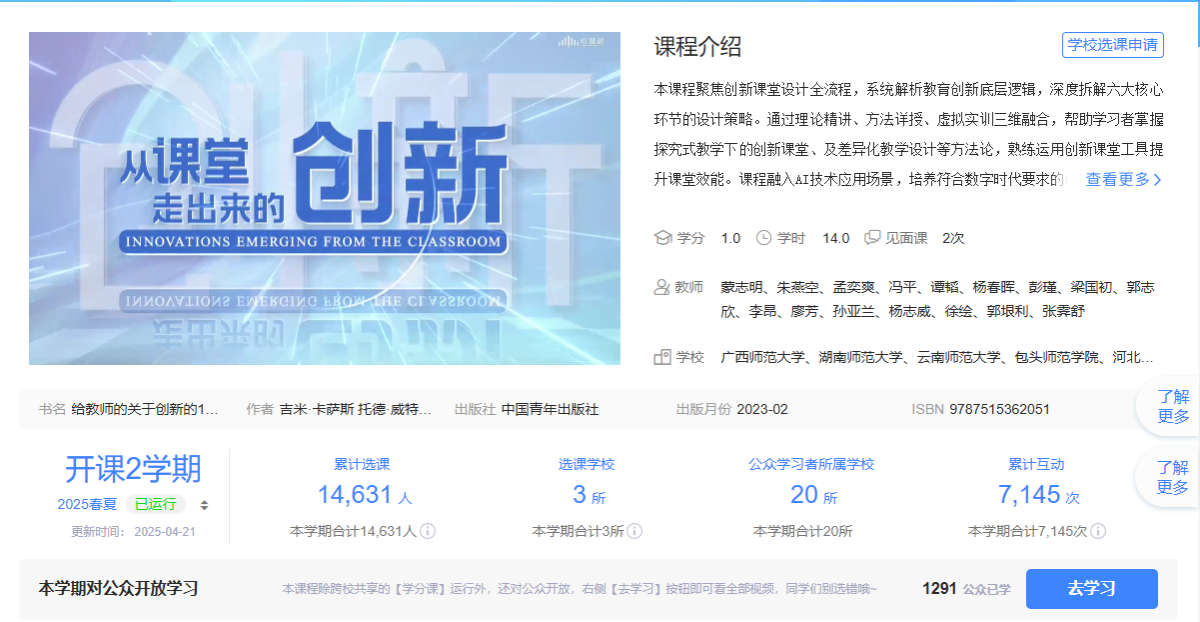Select teacher name 蒙志明

click(741, 288)
